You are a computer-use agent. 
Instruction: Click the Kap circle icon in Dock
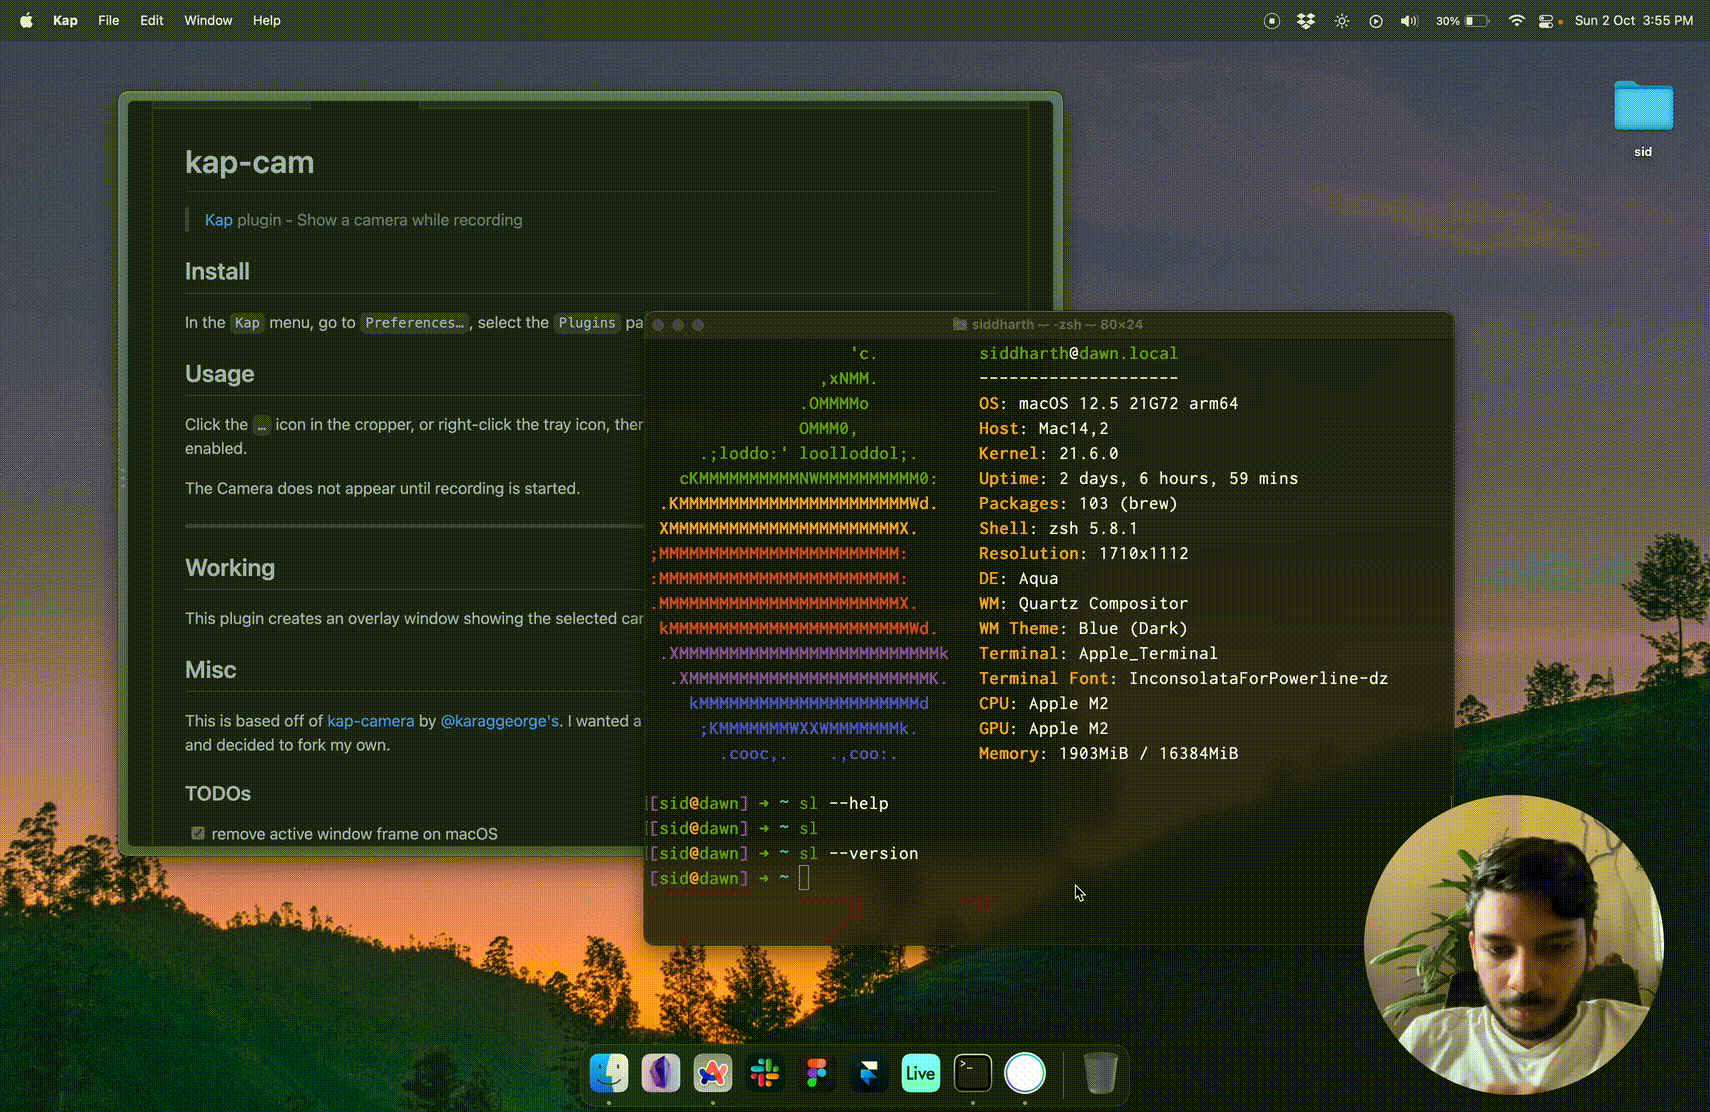1025,1073
